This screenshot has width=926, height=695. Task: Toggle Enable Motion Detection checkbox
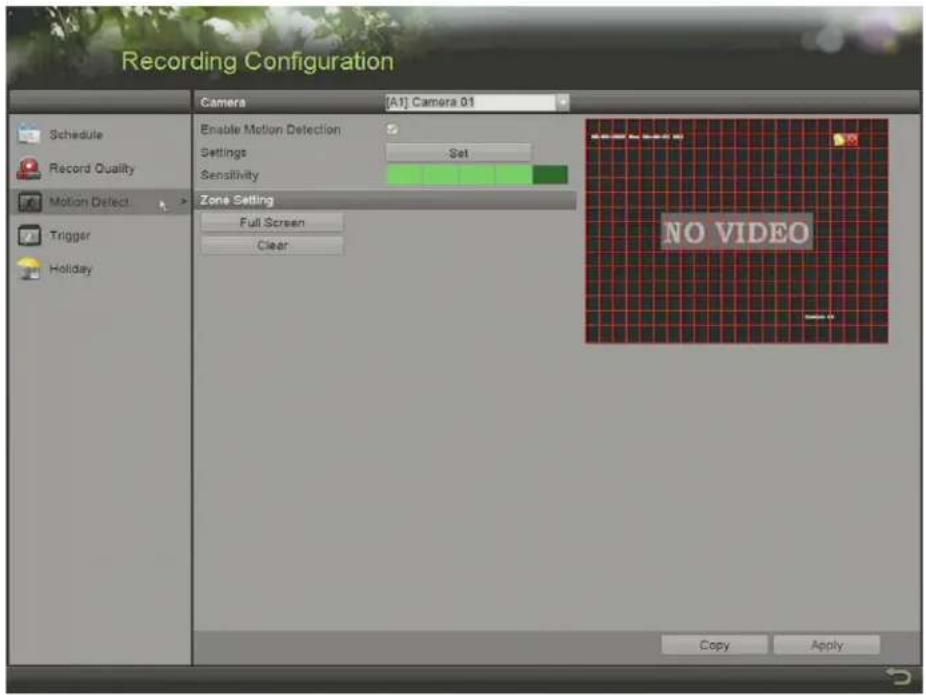[x=392, y=129]
